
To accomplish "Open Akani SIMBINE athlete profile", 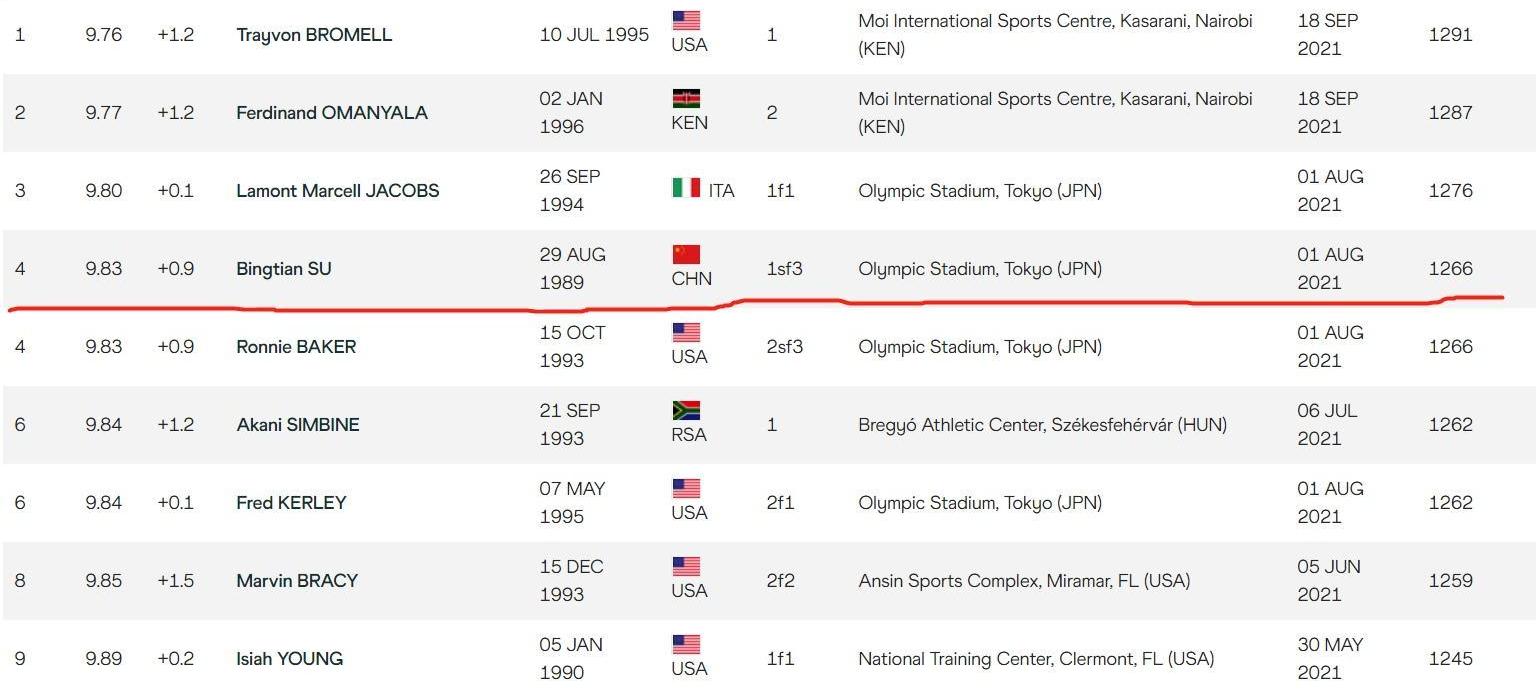I will (x=298, y=425).
